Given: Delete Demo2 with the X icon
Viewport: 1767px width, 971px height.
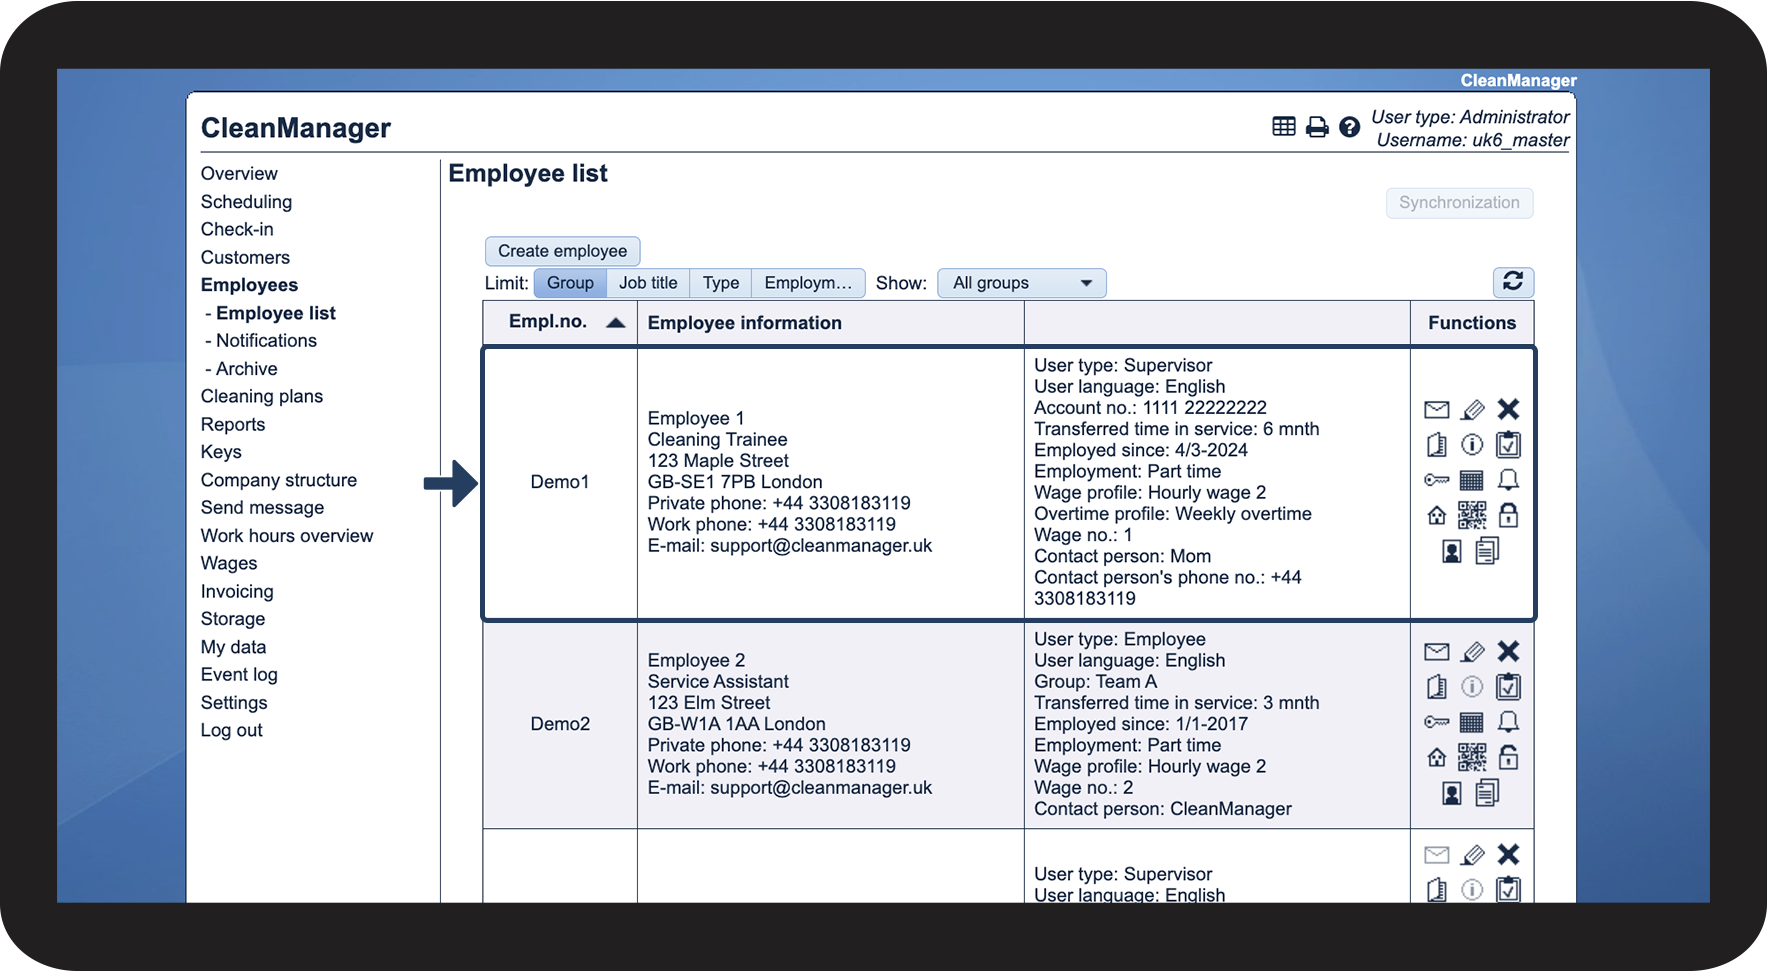Looking at the screenshot, I should (x=1508, y=652).
